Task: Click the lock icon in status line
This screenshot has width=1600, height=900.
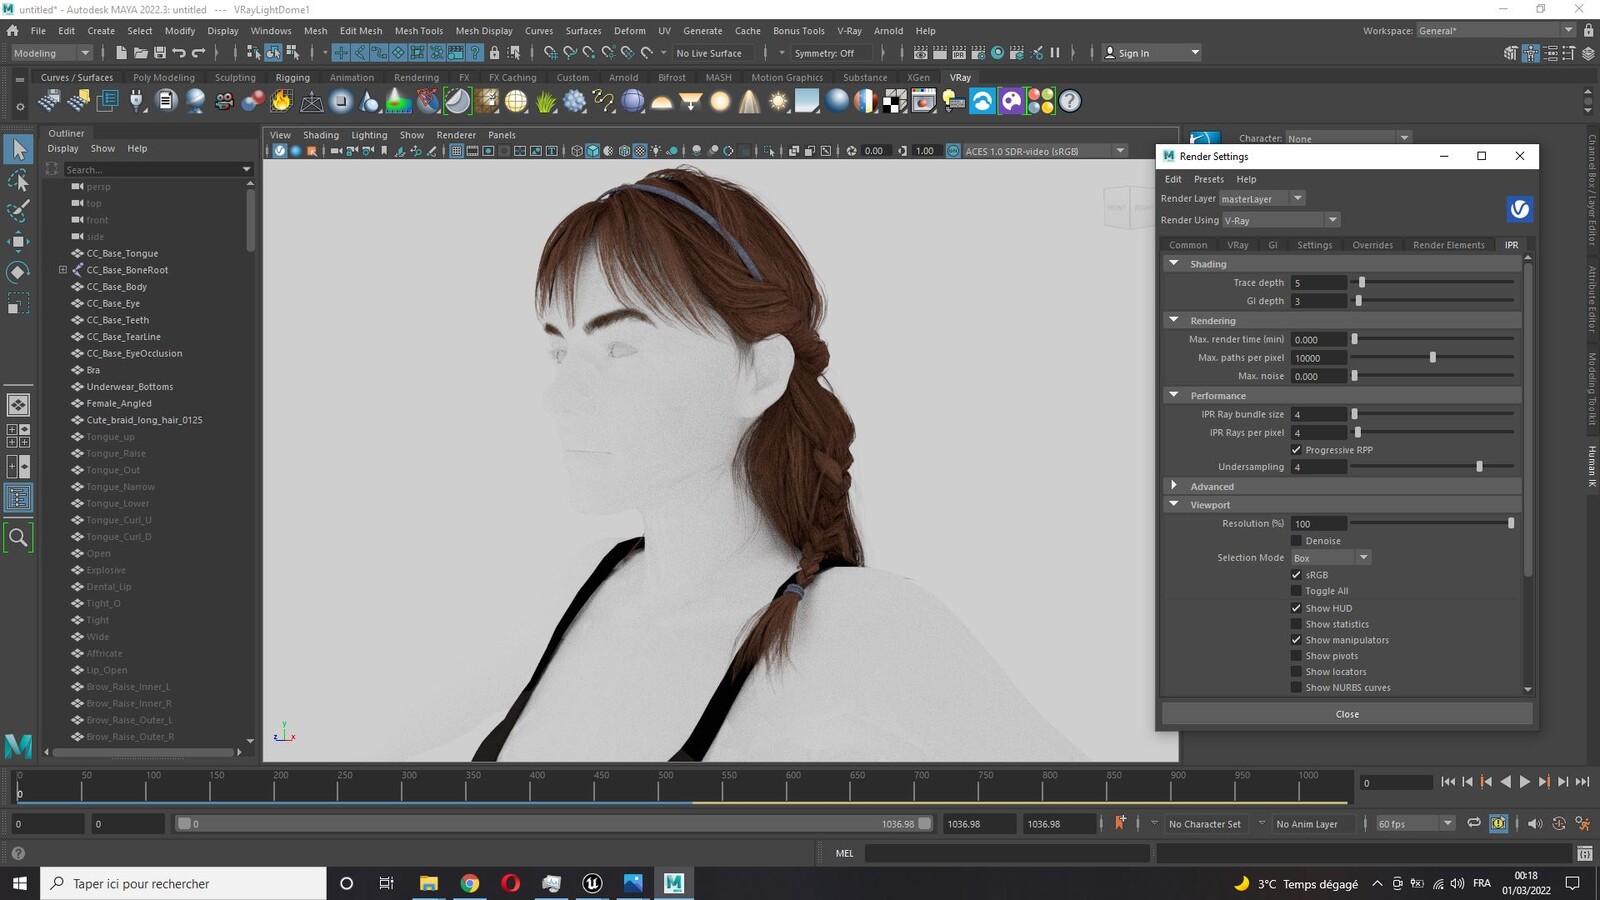Action: click(494, 53)
